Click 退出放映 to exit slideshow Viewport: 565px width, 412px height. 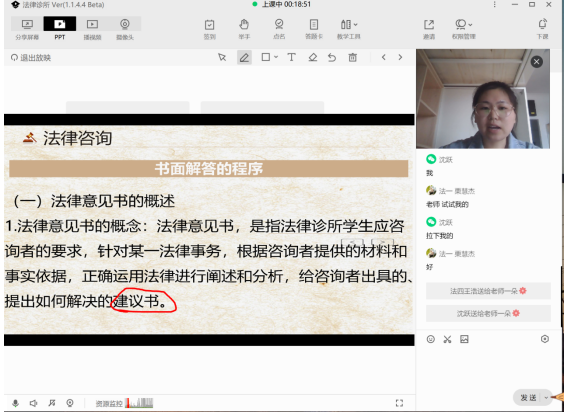click(x=31, y=58)
